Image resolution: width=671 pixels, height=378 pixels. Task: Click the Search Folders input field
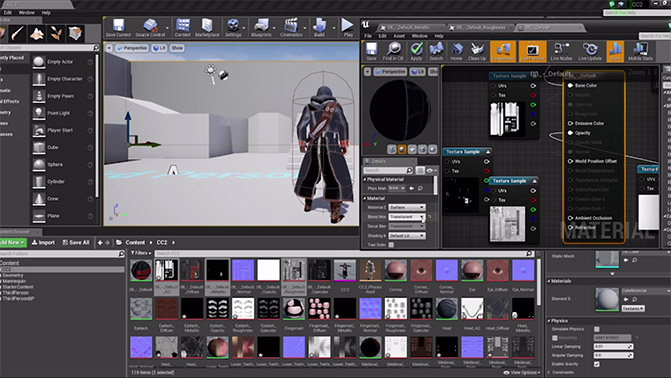click(x=60, y=254)
